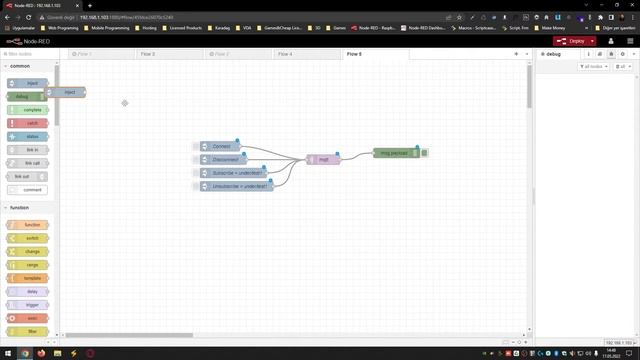
Task: Select the range node in the palette
Action: click(x=27, y=265)
